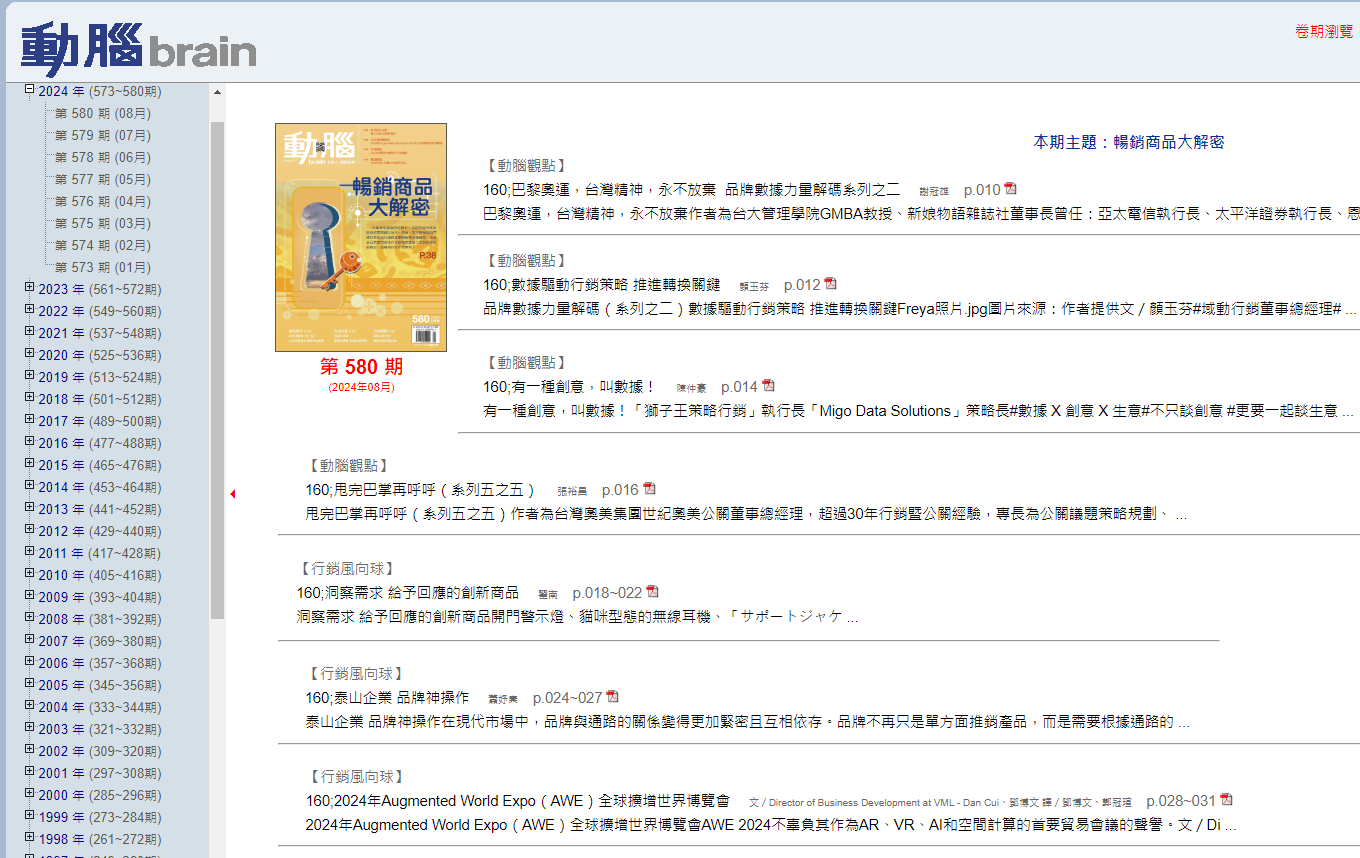1360x858 pixels.
Task: Open article 有一種創意，叫數據！
Action: (x=569, y=387)
